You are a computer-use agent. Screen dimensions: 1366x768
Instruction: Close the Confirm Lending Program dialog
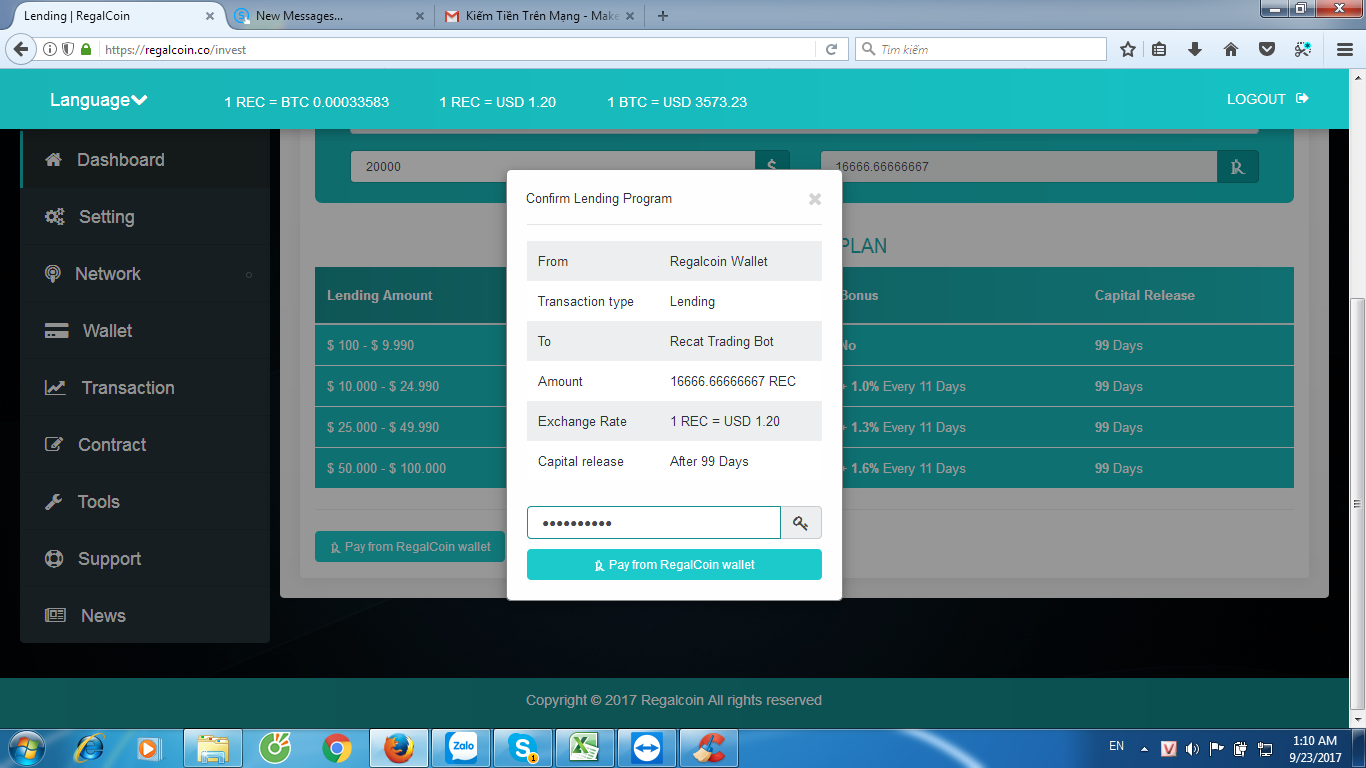tap(815, 199)
